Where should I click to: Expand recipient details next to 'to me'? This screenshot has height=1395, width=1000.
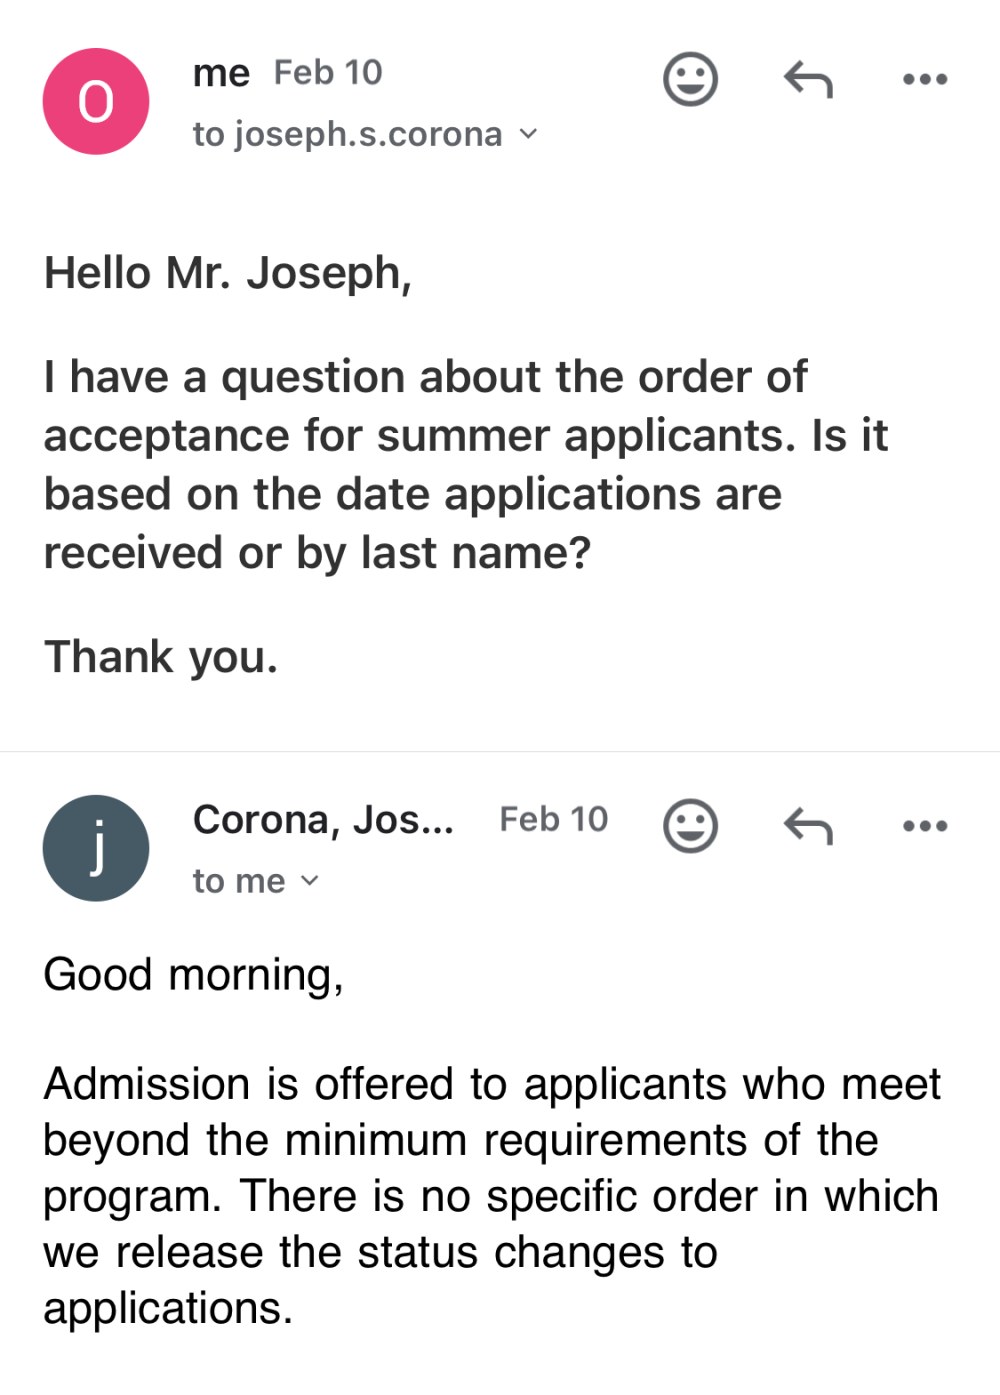point(309,881)
